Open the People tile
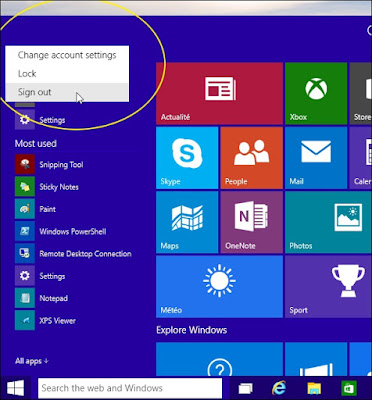Image resolution: width=372 pixels, height=400 pixels. click(252, 158)
